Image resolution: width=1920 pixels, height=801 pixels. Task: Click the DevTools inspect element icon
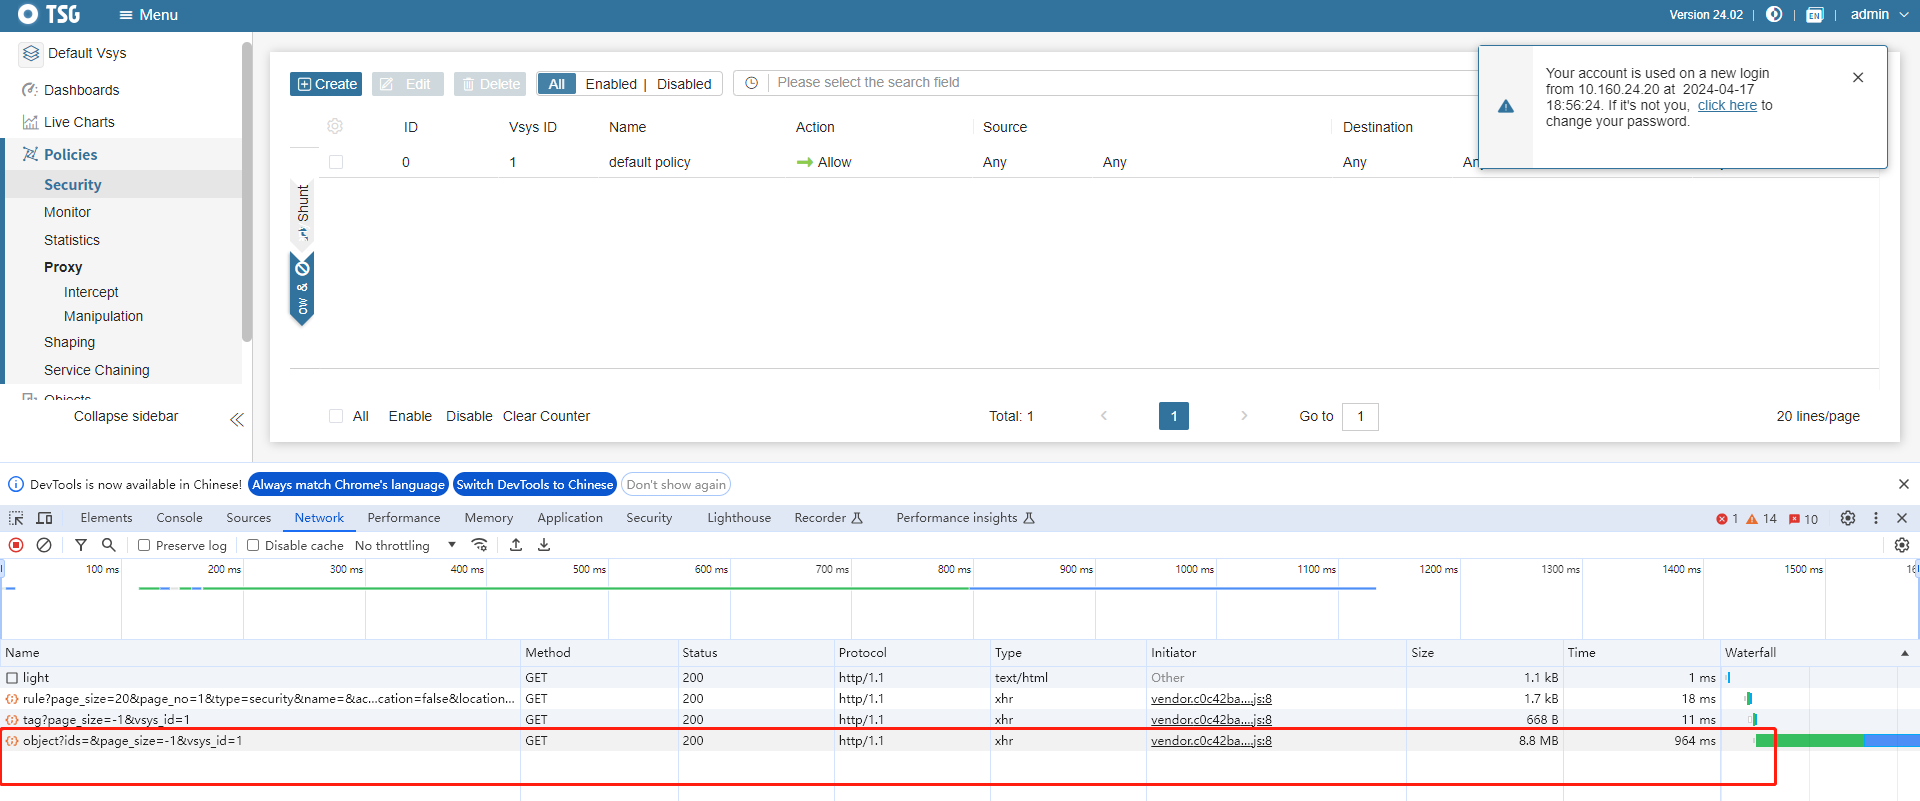[x=16, y=518]
